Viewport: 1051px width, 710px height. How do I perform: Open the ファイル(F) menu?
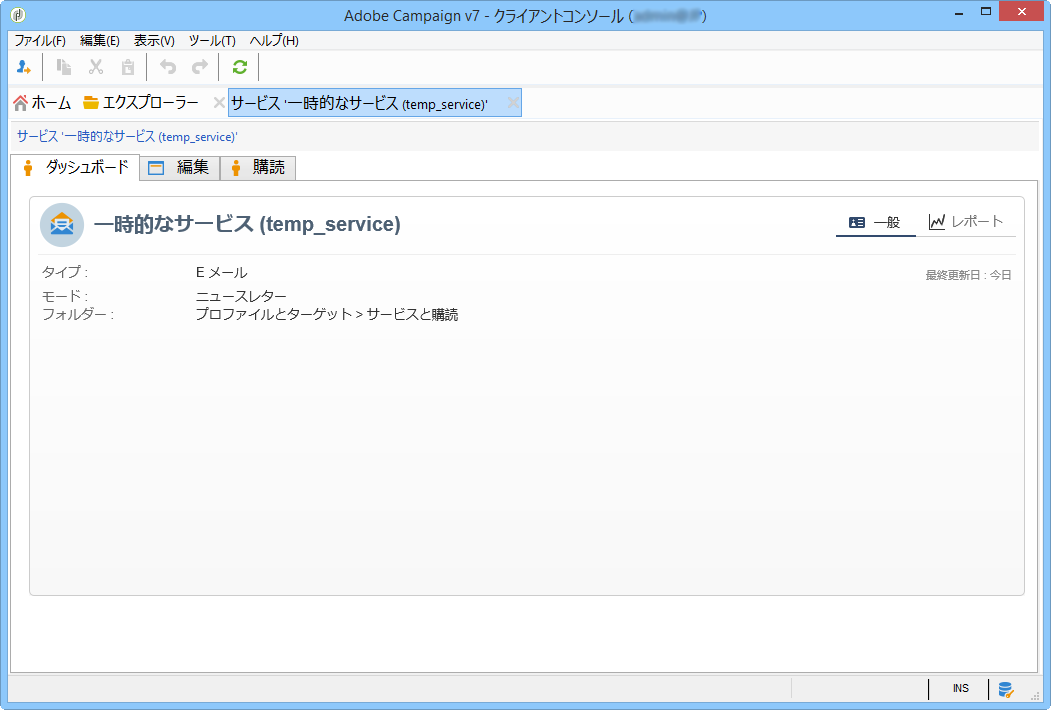point(40,41)
